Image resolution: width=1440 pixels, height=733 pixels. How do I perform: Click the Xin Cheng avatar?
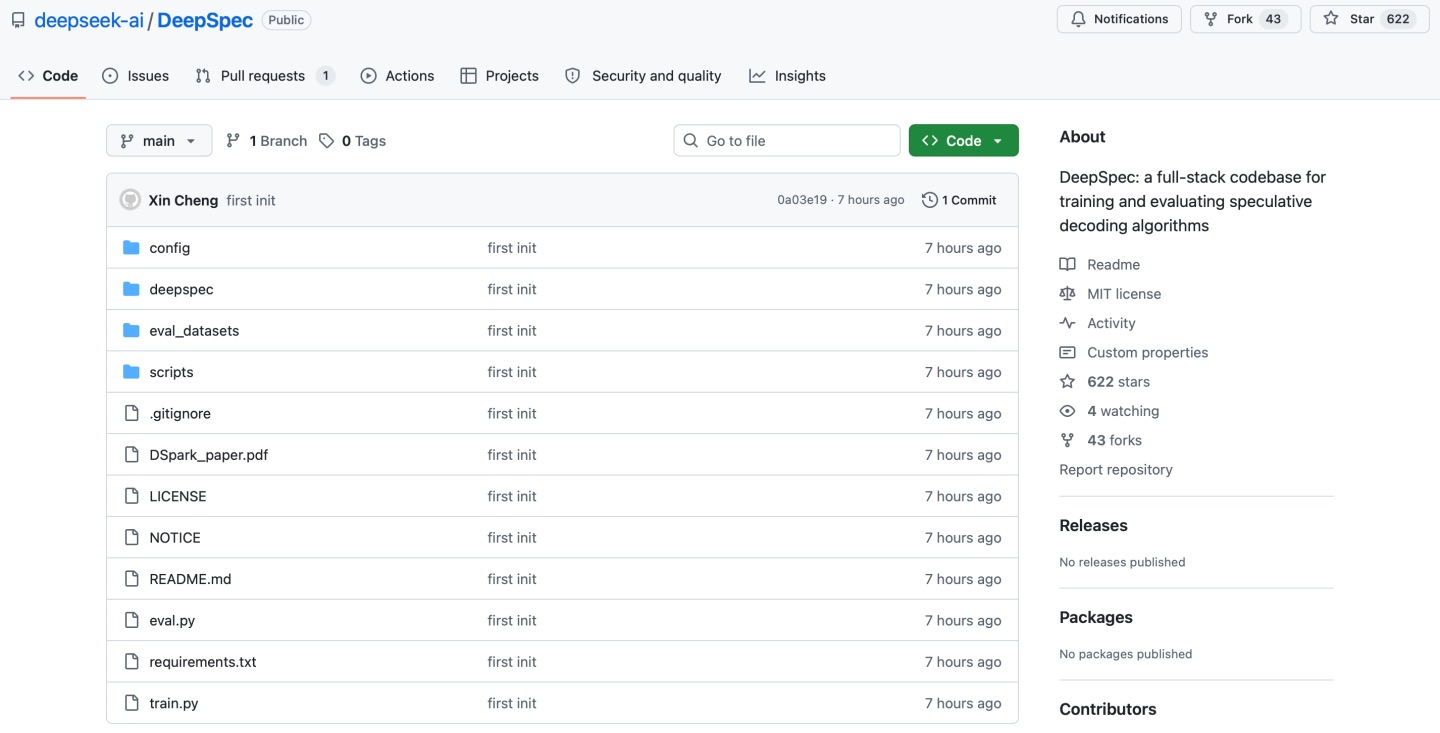130,200
